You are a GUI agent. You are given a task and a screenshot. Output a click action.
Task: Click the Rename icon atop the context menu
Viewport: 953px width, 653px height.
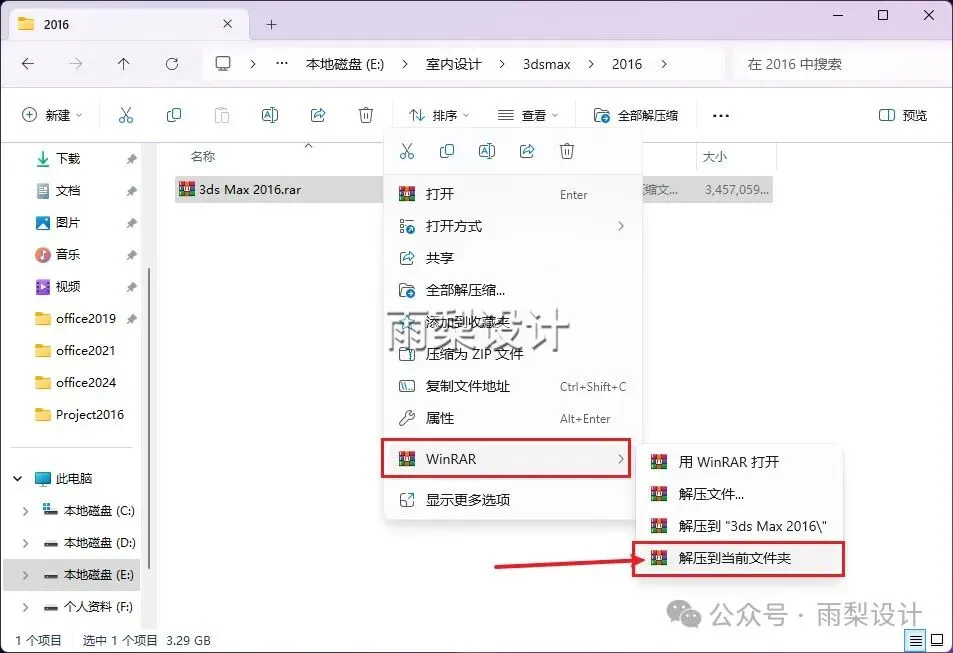(x=487, y=151)
